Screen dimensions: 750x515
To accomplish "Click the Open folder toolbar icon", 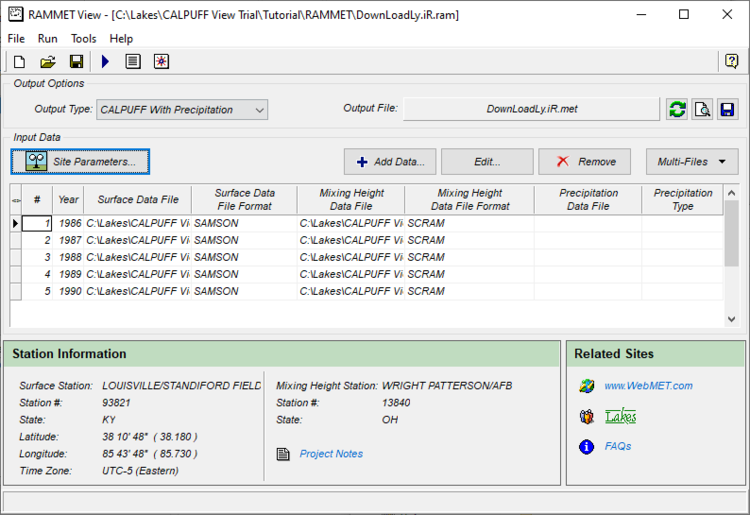I will pyautogui.click(x=47, y=62).
